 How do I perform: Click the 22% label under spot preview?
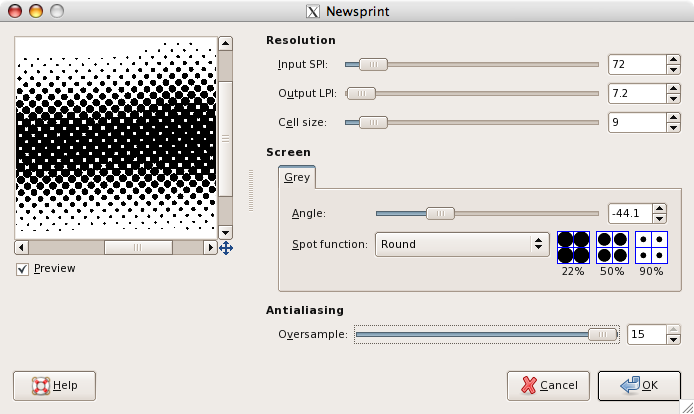[573, 271]
